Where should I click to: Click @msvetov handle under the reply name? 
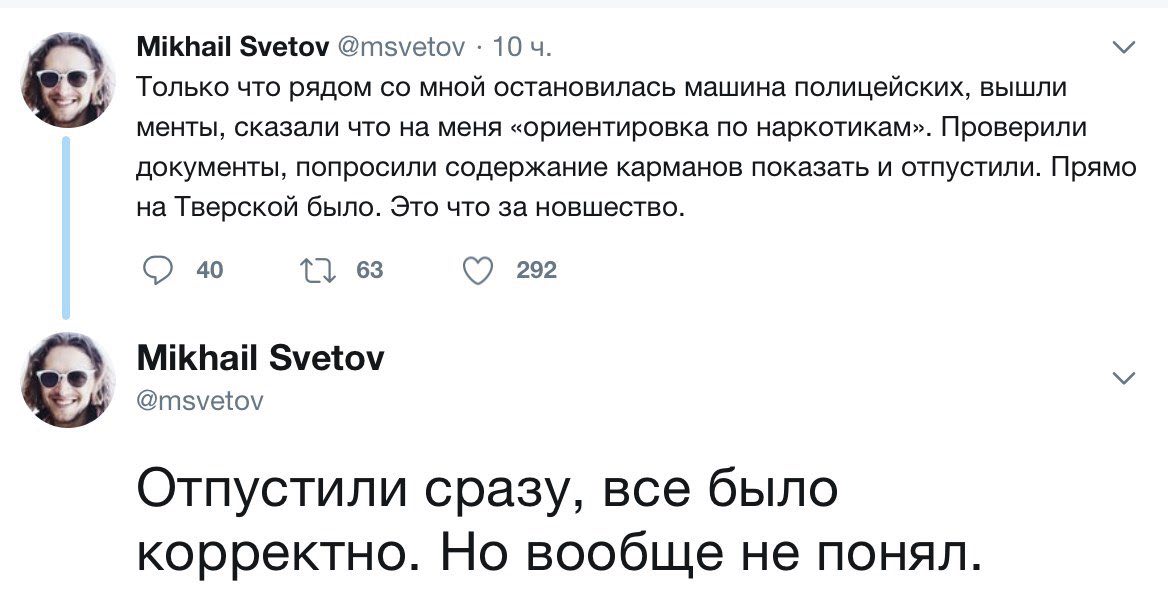pos(200,401)
